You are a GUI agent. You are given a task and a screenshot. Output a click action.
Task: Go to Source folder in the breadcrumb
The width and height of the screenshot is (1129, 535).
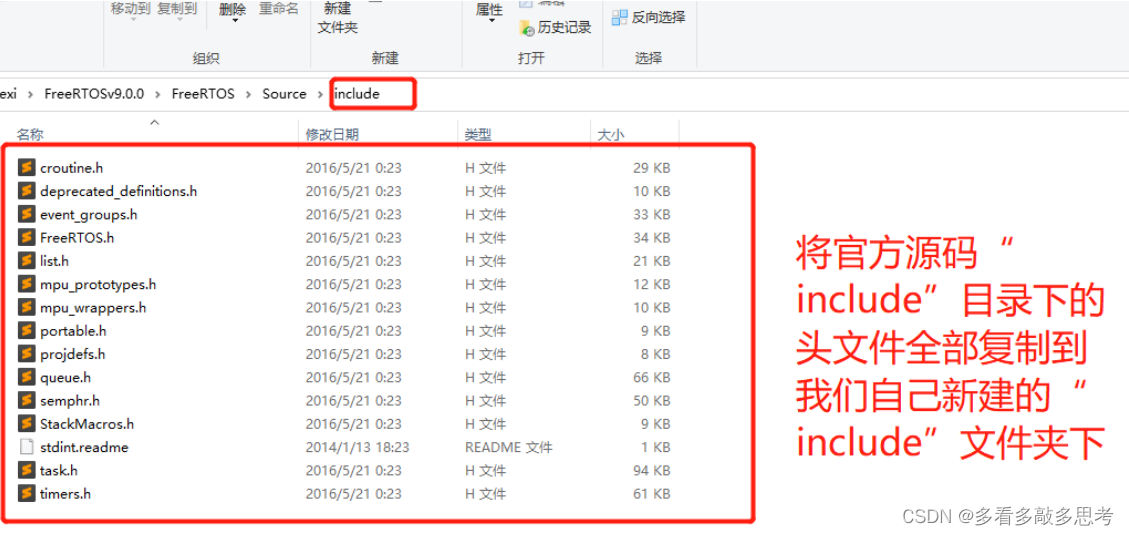coord(284,94)
